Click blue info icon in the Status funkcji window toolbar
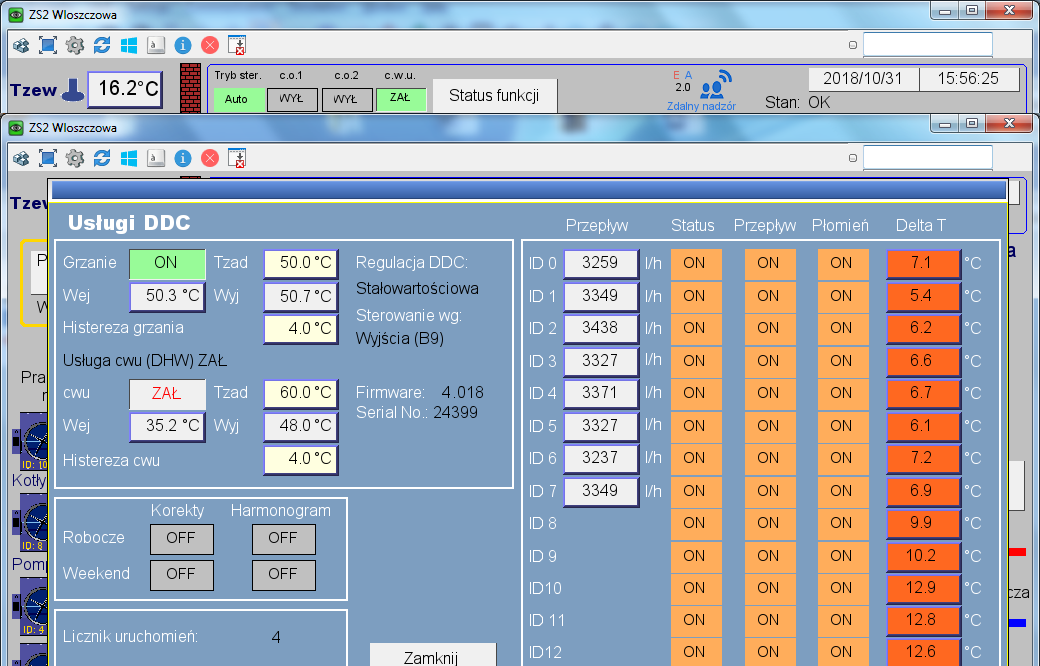Image resolution: width=1040 pixels, height=666 pixels. click(183, 45)
